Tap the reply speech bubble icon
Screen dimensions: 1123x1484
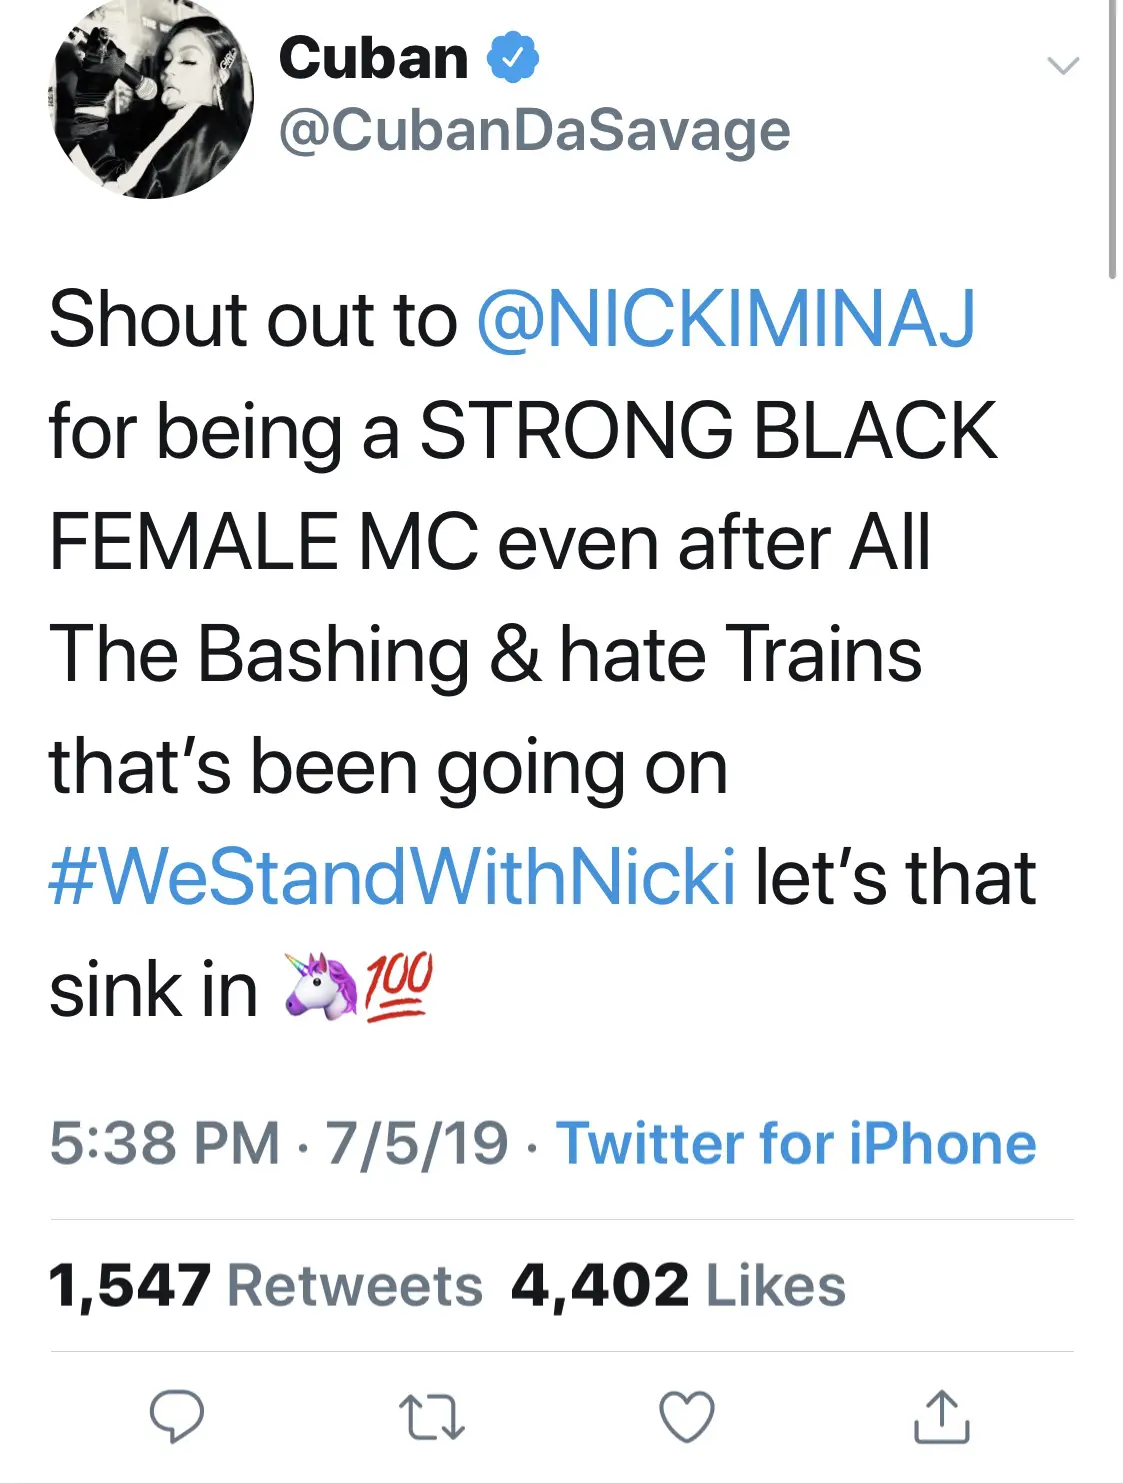177,1416
